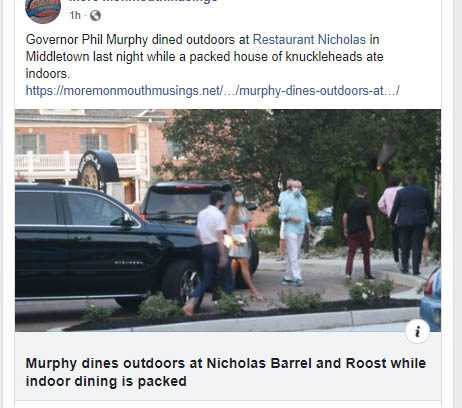Click the "indoor dining is packed" headline line

tap(106, 381)
